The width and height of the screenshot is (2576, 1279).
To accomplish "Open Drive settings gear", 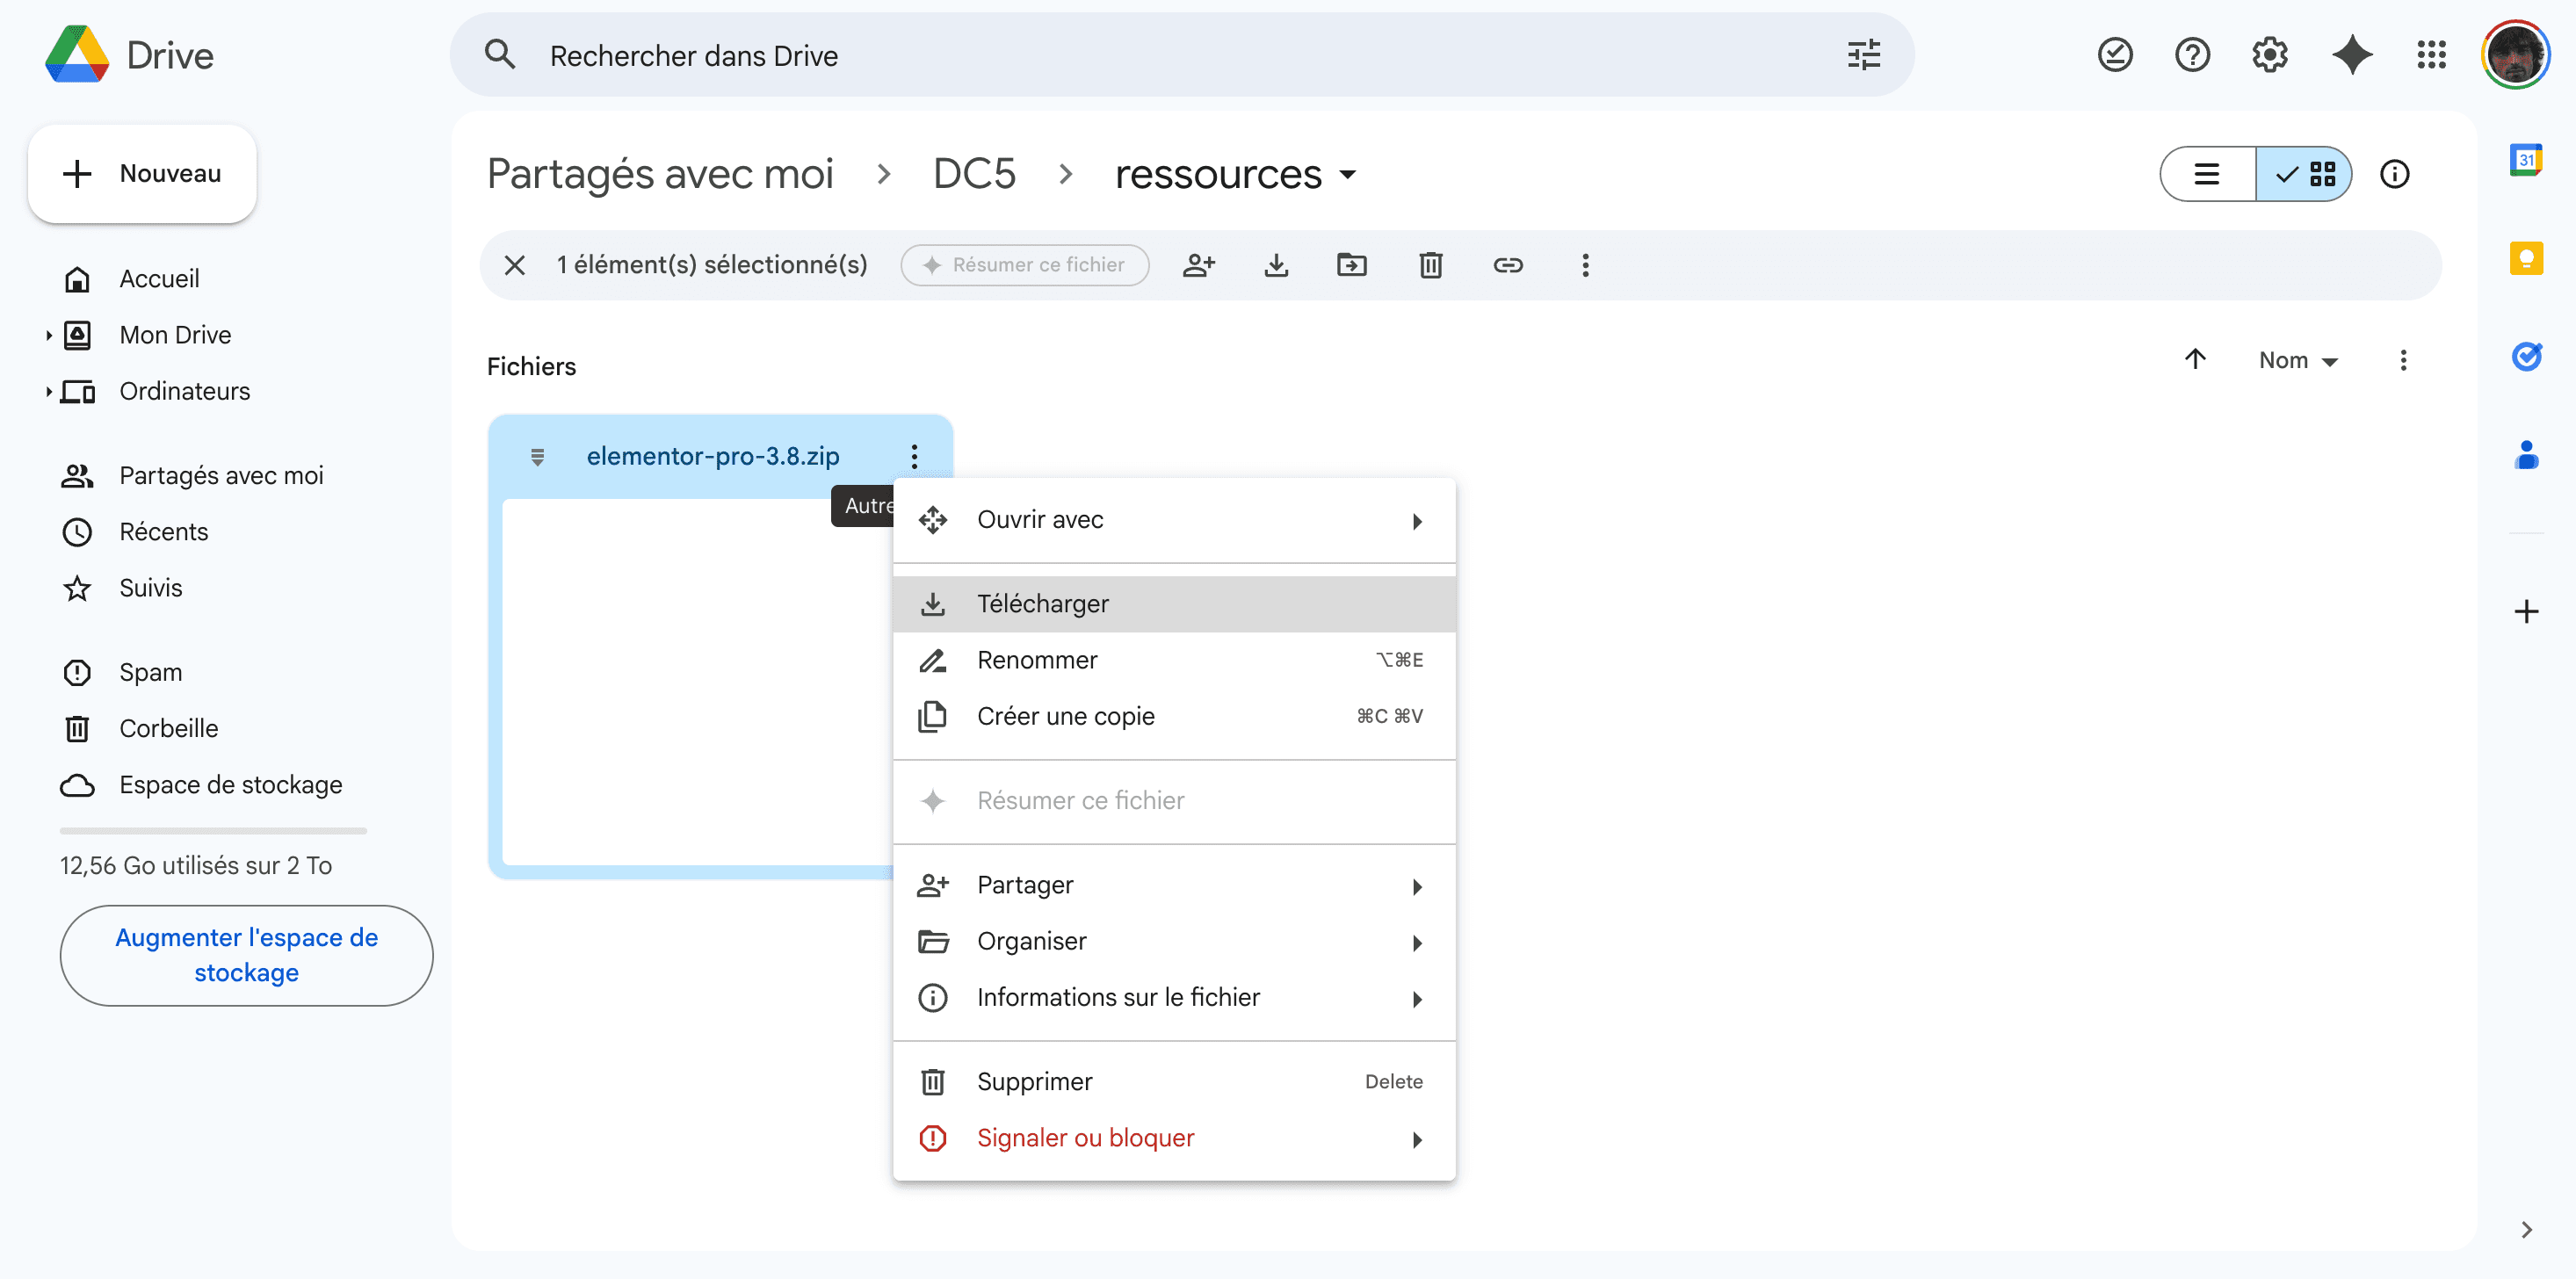I will point(2270,55).
